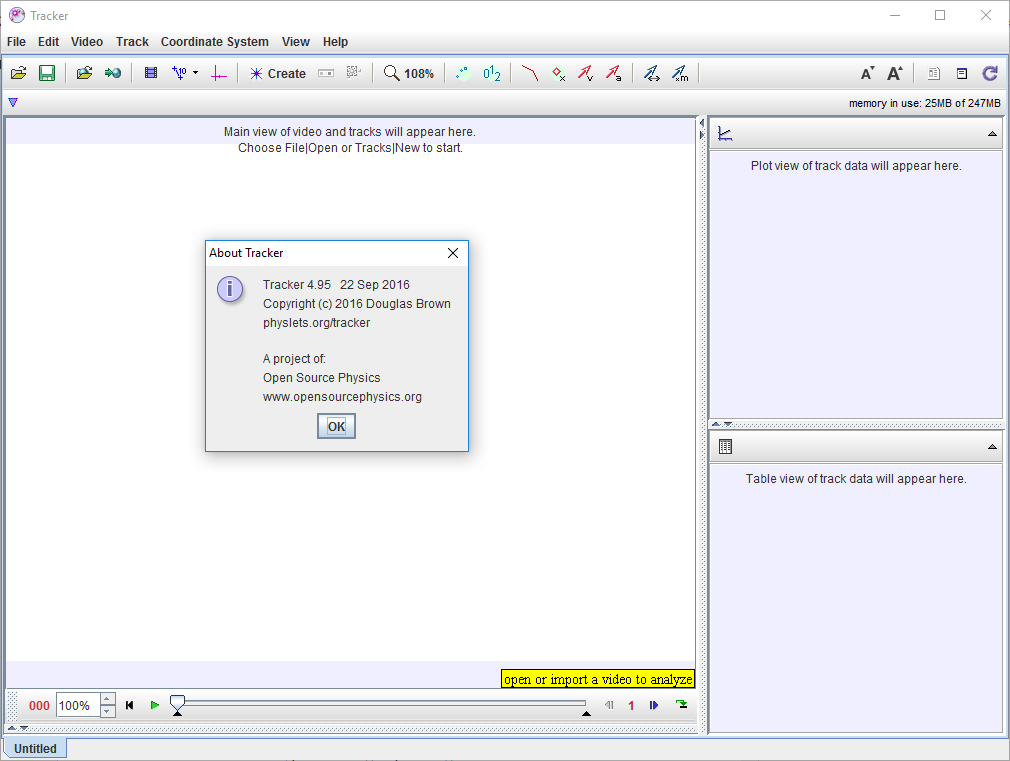The height and width of the screenshot is (761, 1010).
Task: Click the red step size 1 button
Action: click(x=631, y=706)
